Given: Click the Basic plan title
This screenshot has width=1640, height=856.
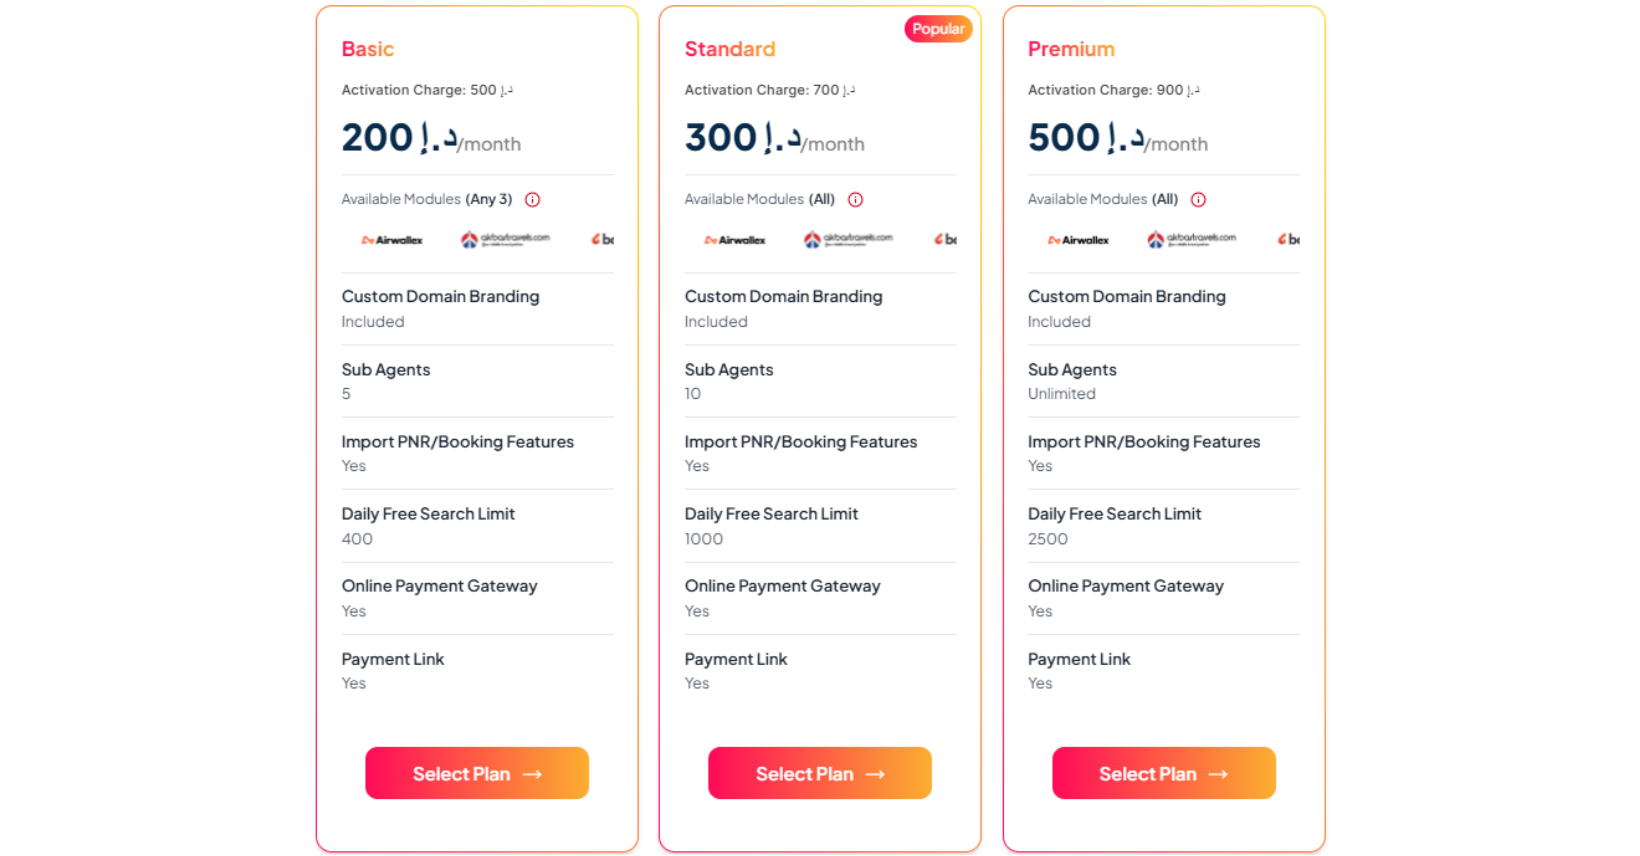Looking at the screenshot, I should (368, 49).
